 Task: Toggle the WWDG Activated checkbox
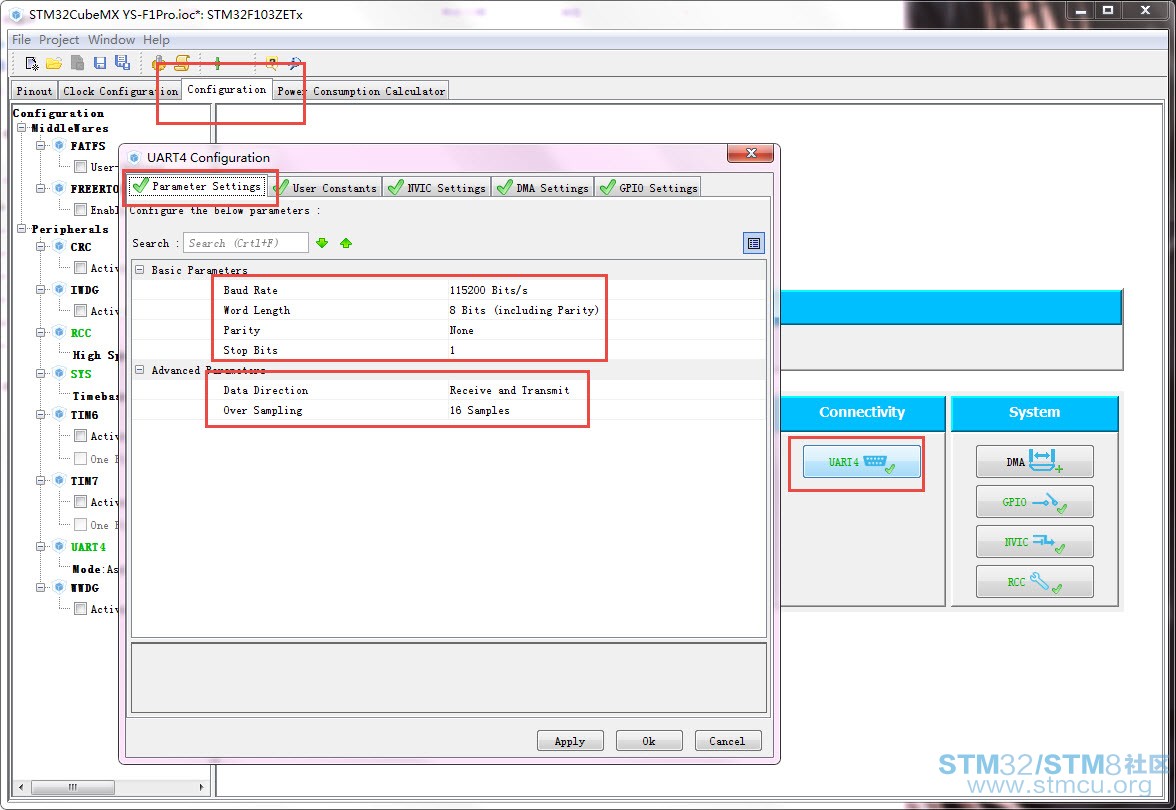point(80,609)
